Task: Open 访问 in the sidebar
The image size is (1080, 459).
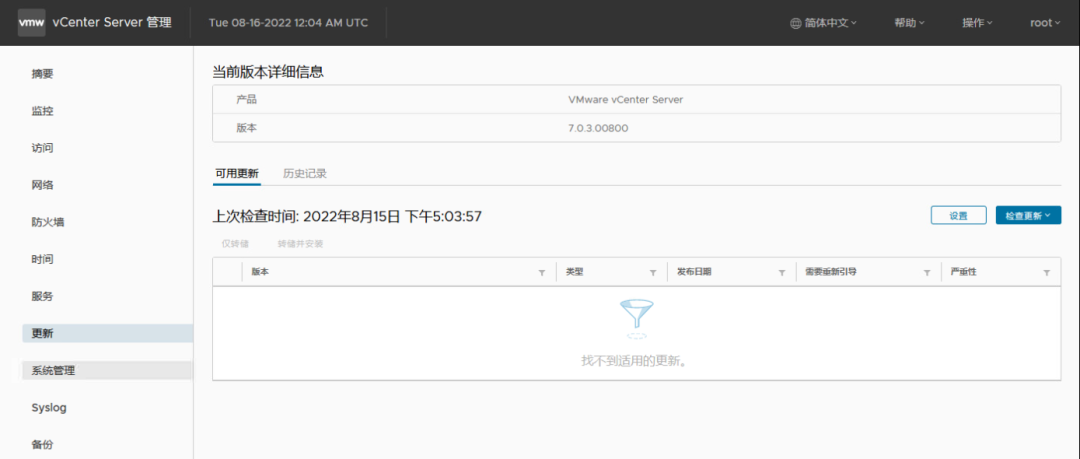Action: (42, 148)
